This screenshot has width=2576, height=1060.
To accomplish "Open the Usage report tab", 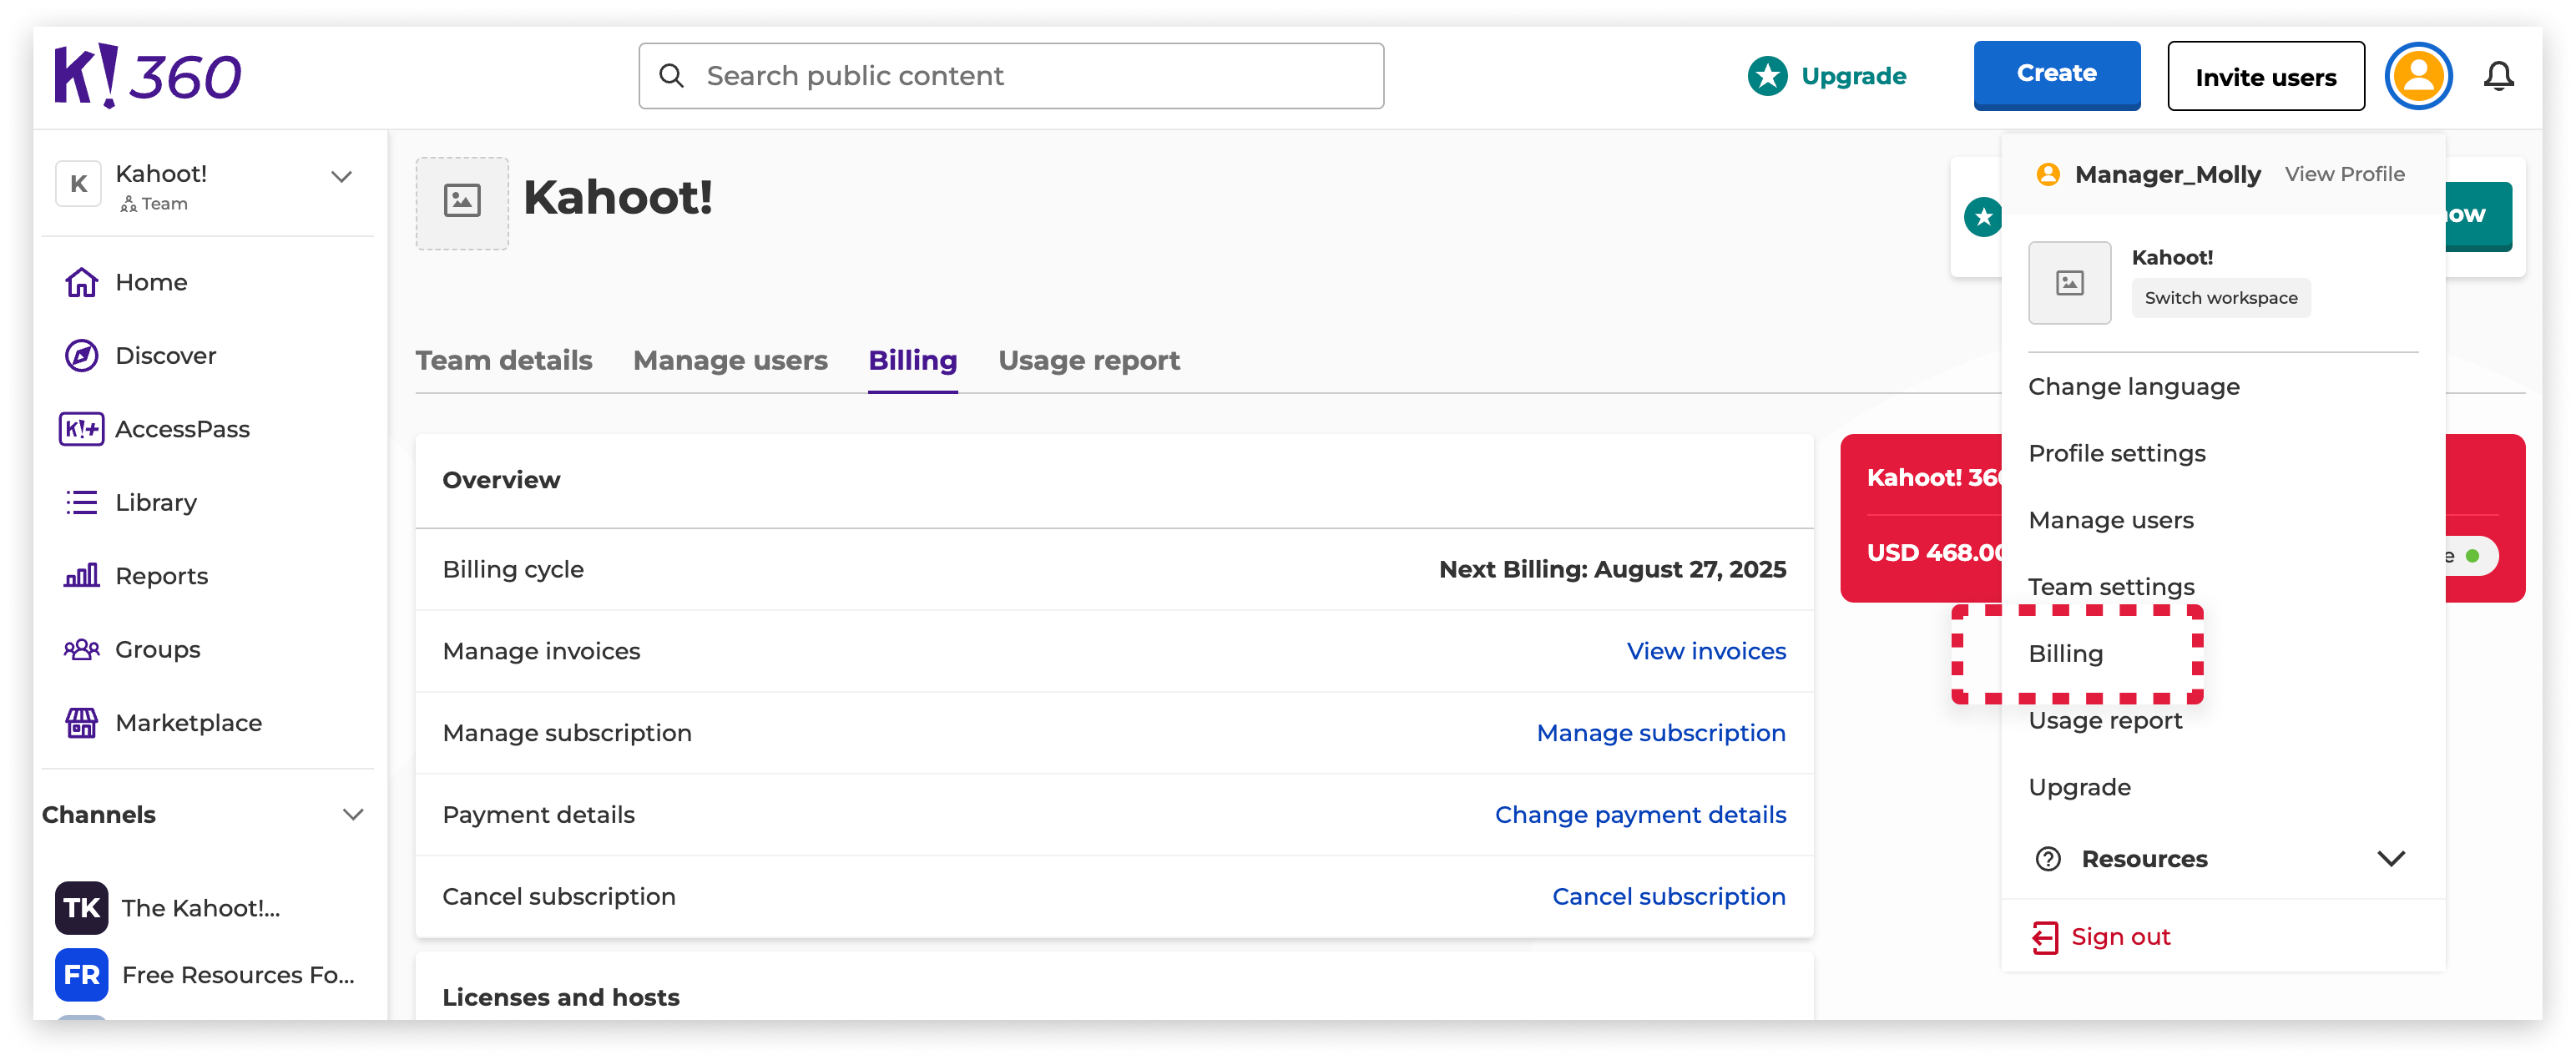I will pos(1089,360).
